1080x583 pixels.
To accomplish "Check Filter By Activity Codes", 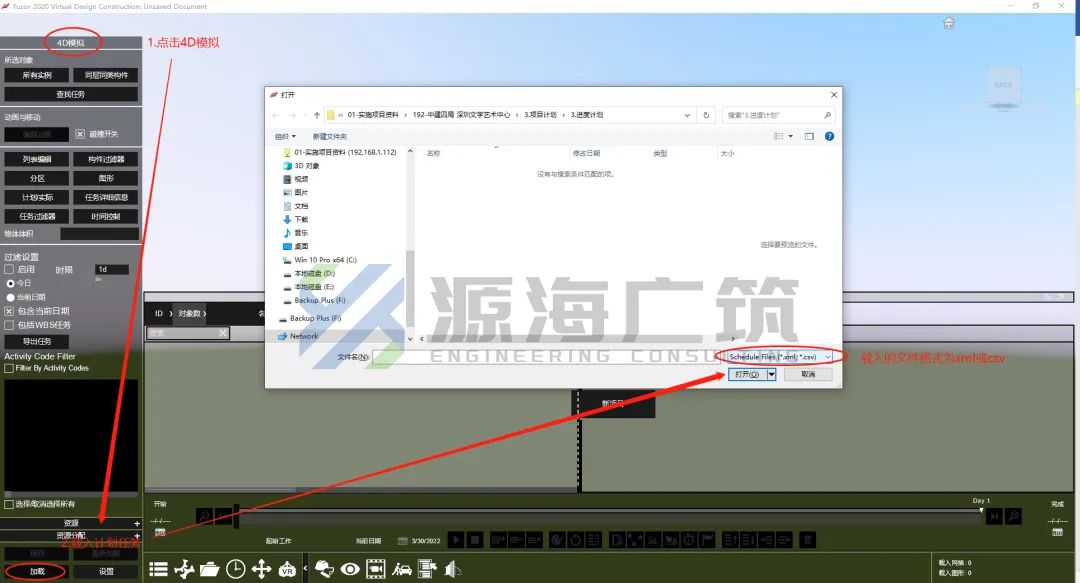I will click(x=9, y=369).
